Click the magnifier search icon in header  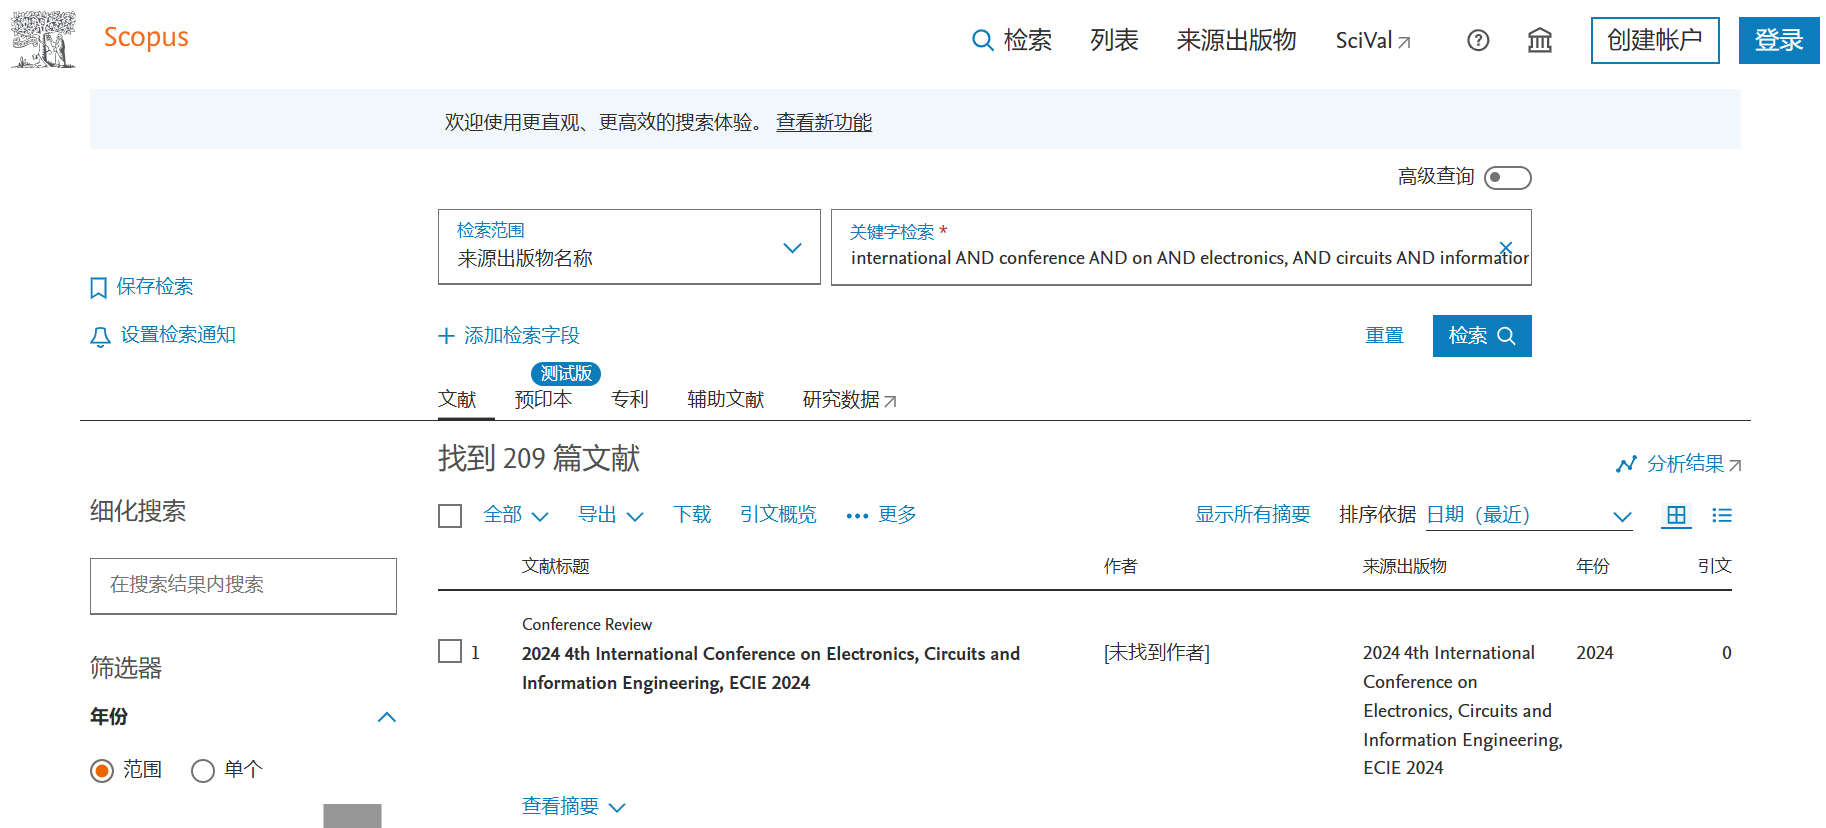tap(983, 40)
